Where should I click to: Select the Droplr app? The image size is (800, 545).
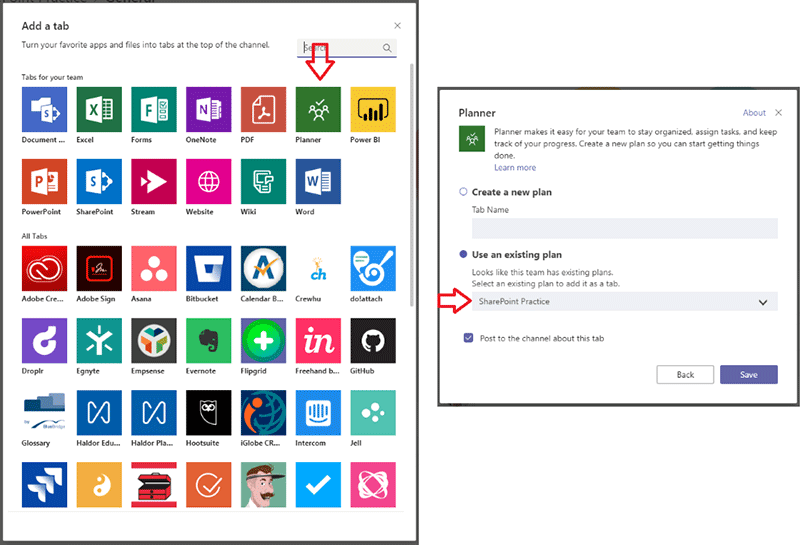[44, 340]
